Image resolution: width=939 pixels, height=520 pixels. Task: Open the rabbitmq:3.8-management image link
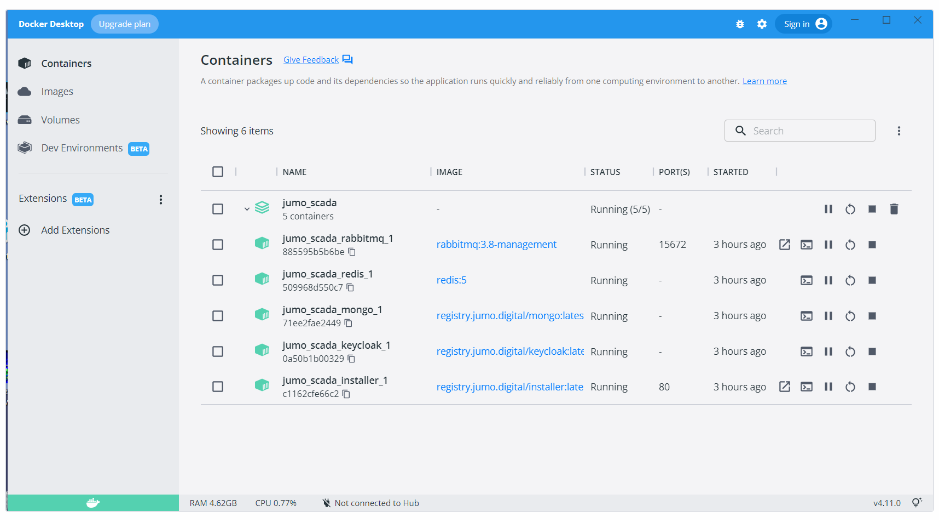pyautogui.click(x=496, y=245)
